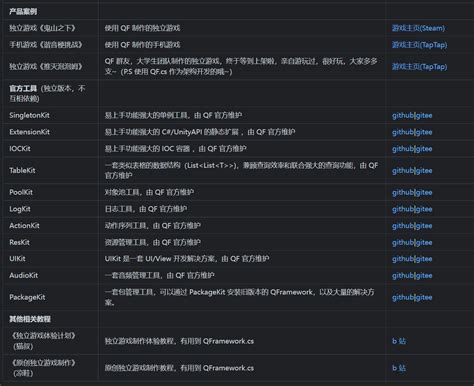Select the ExtensionKit name cell

[x=29, y=132]
